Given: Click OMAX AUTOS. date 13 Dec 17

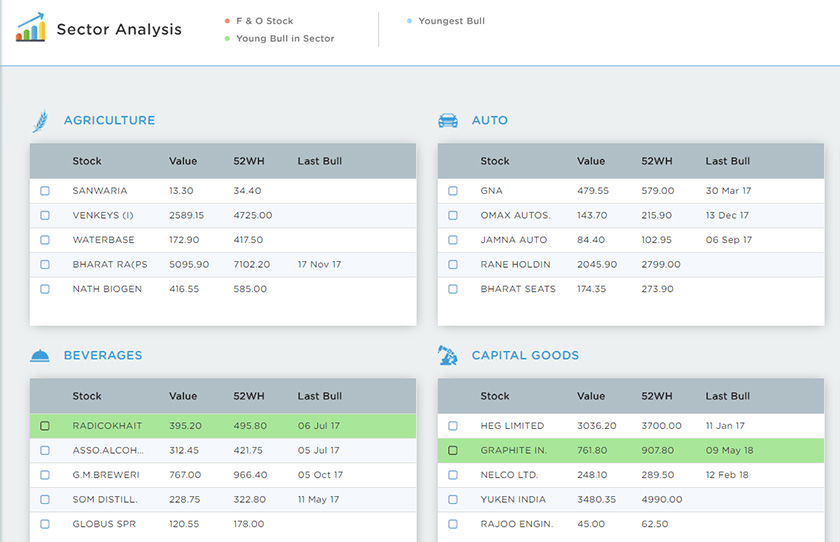Looking at the screenshot, I should 727,215.
